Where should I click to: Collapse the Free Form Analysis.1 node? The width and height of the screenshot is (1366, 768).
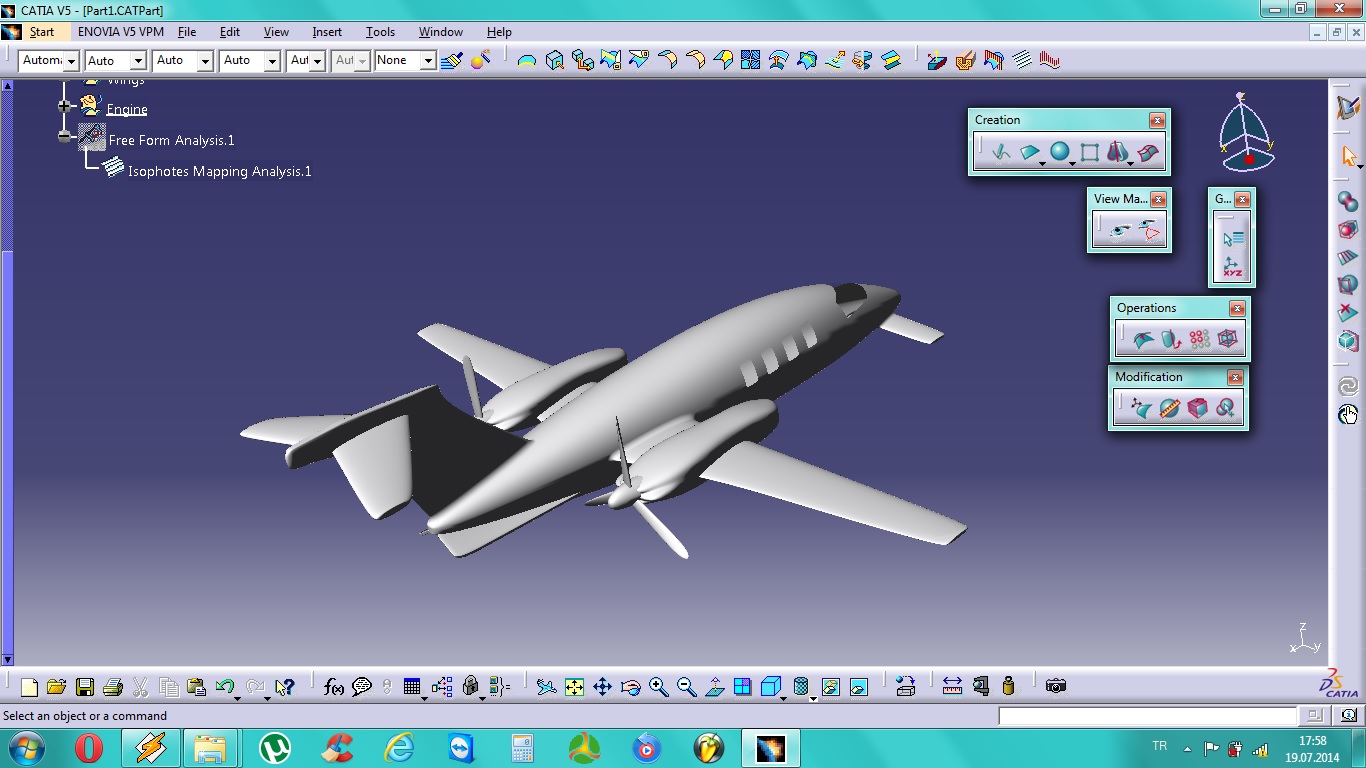65,136
